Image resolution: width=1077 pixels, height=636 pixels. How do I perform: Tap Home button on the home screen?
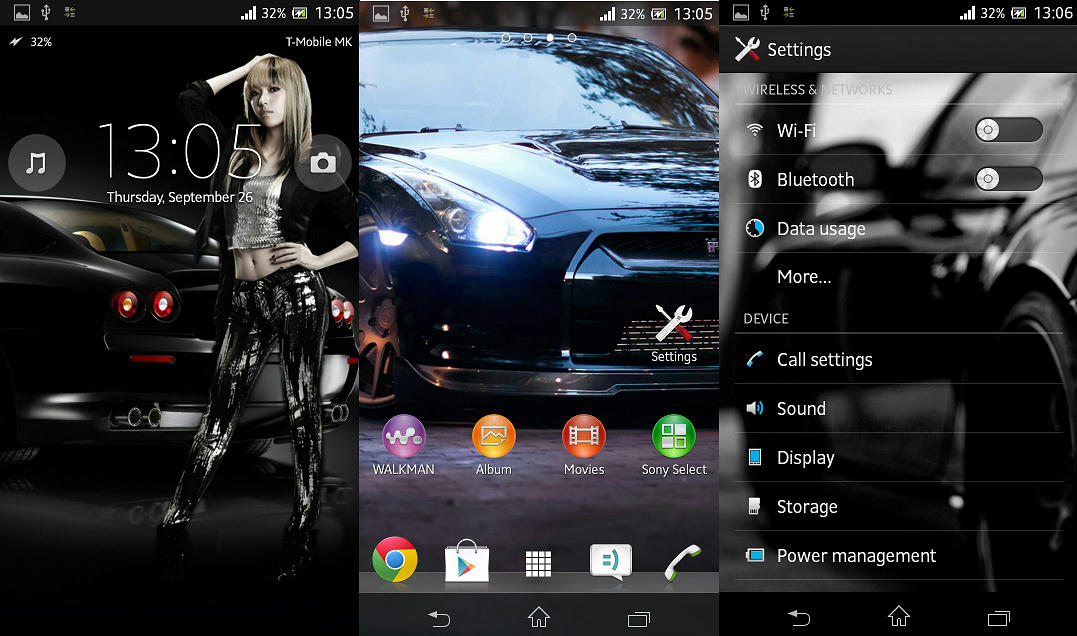[x=538, y=617]
